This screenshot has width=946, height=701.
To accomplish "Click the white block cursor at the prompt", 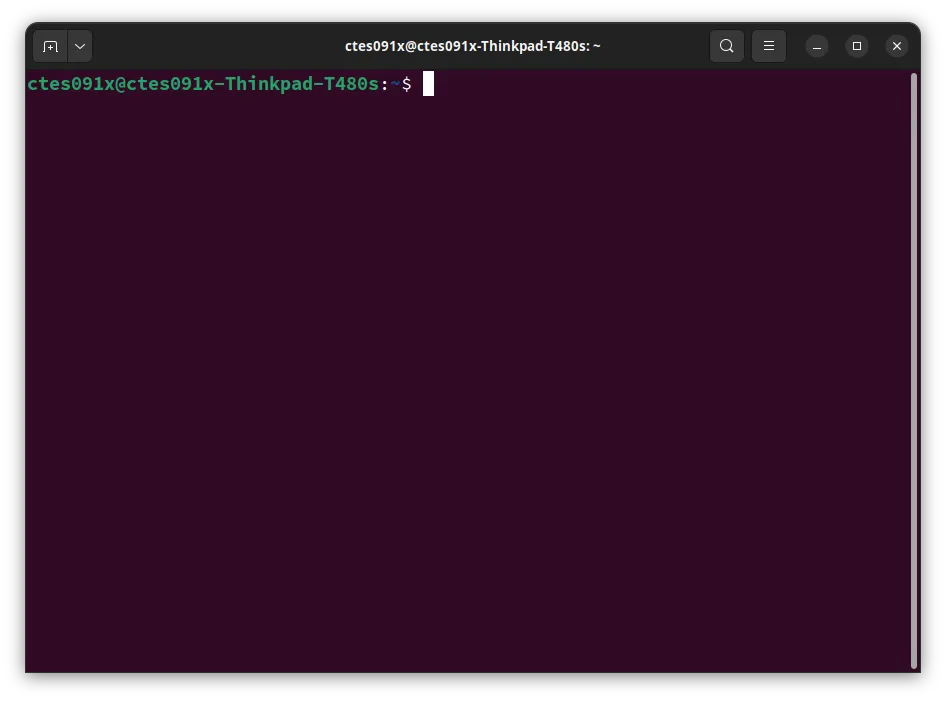I will [x=428, y=84].
